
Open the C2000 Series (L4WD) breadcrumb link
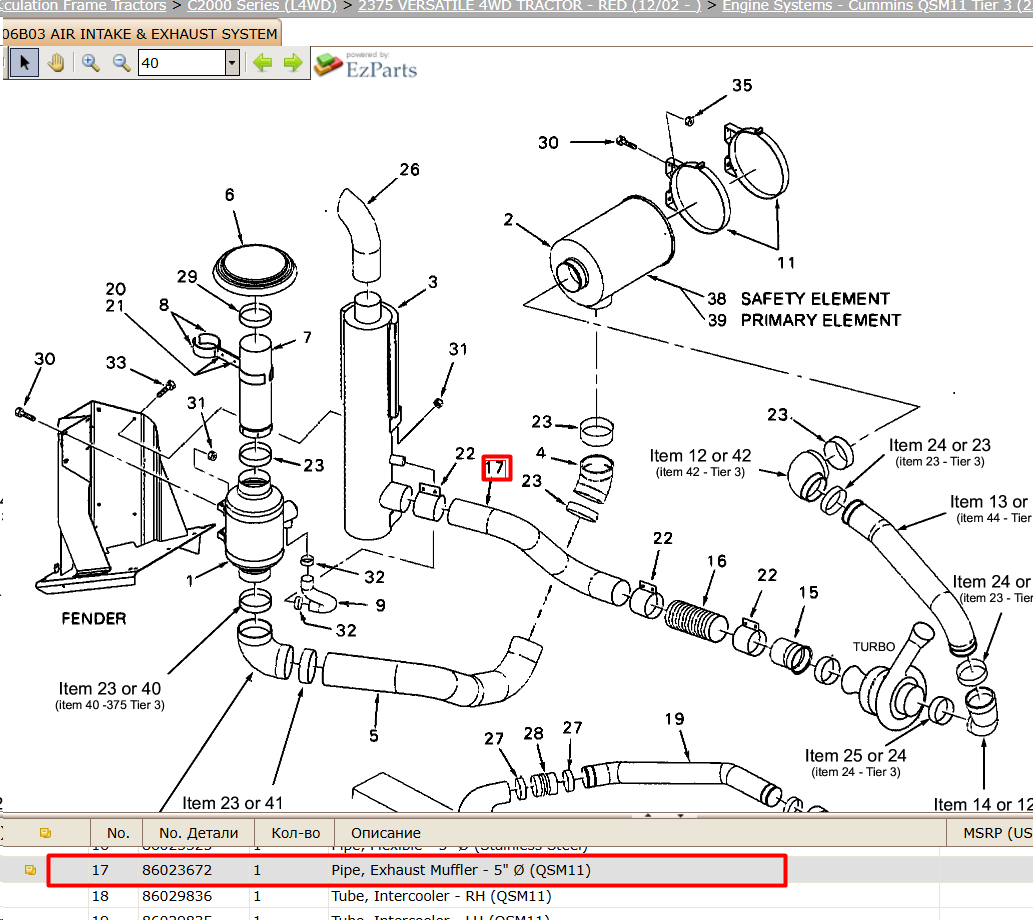pyautogui.click(x=262, y=6)
